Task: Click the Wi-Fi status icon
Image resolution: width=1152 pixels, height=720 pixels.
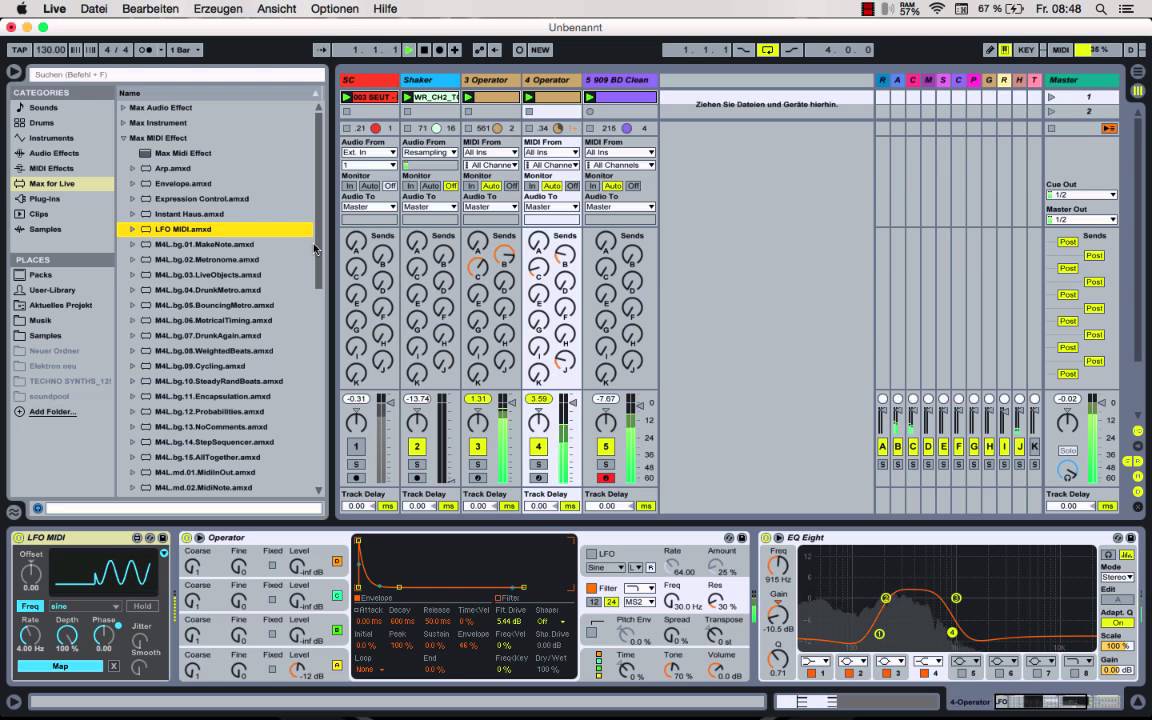Action: pyautogui.click(x=937, y=9)
